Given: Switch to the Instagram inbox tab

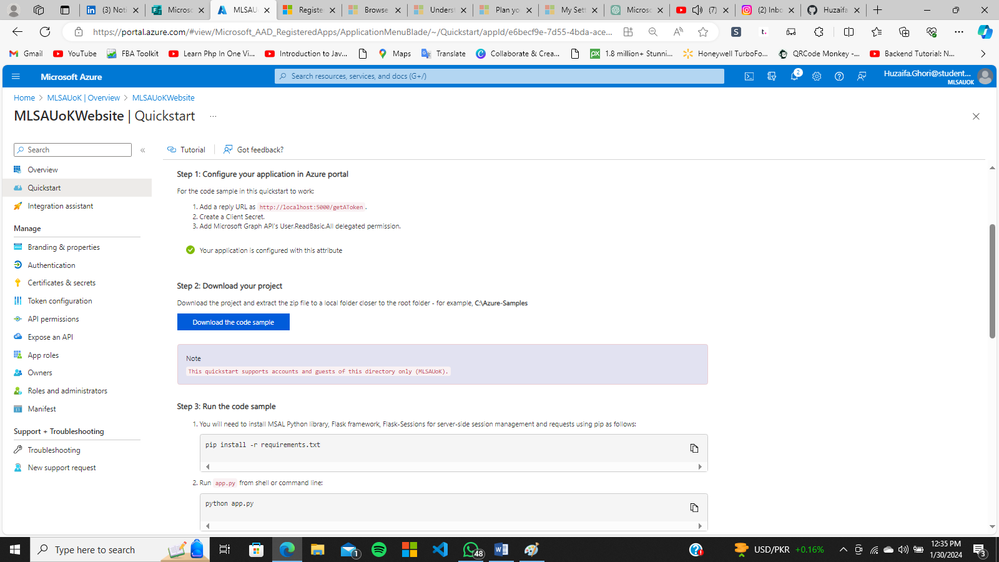Looking at the screenshot, I should (768, 10).
